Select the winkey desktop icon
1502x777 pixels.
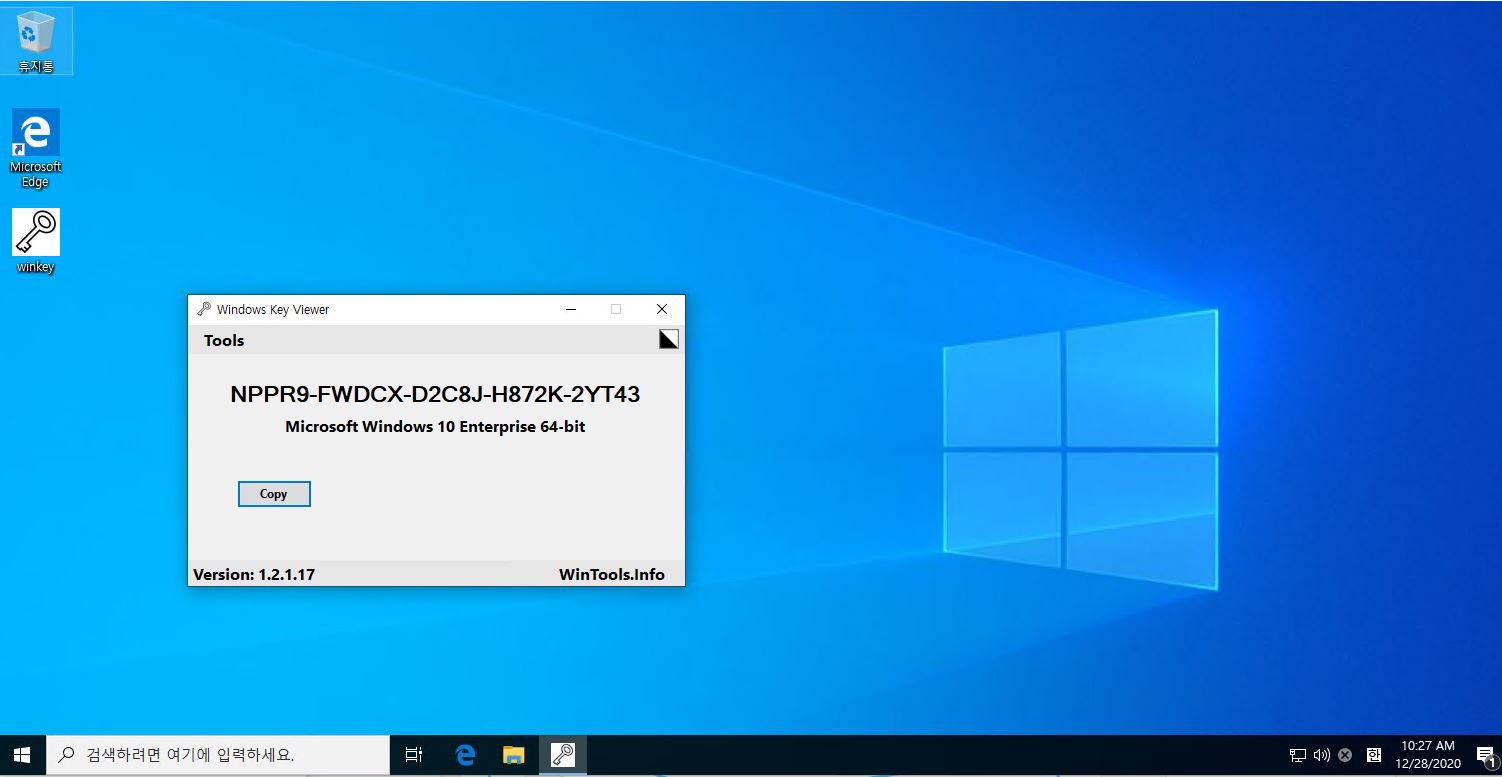(x=36, y=241)
